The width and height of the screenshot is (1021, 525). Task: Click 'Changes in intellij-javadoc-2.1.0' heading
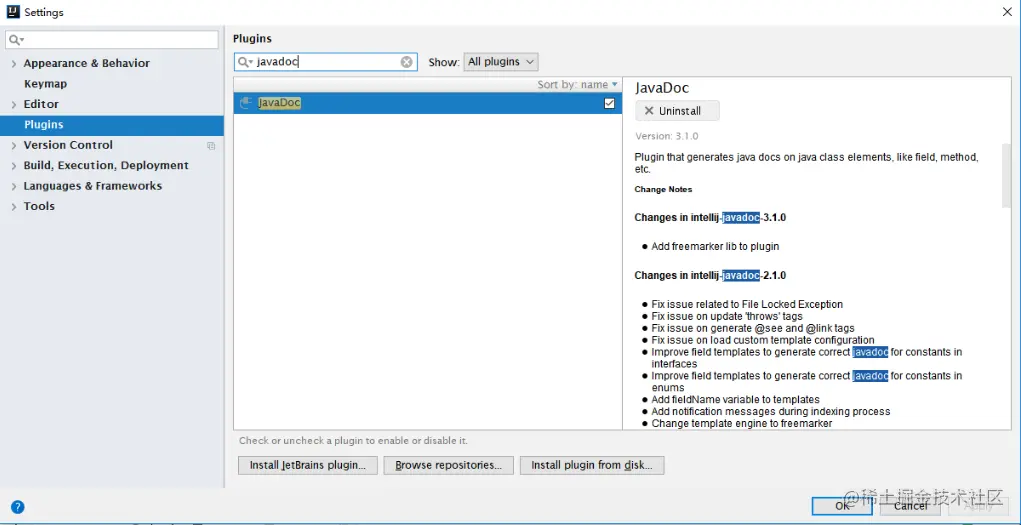[710, 276]
